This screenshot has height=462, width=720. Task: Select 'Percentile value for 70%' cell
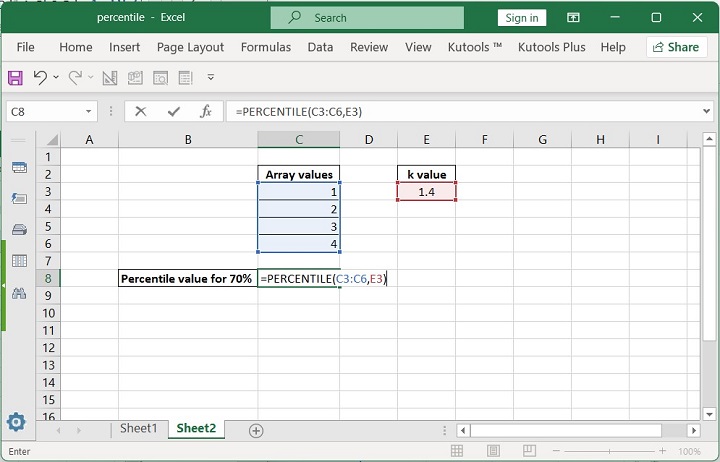click(187, 278)
